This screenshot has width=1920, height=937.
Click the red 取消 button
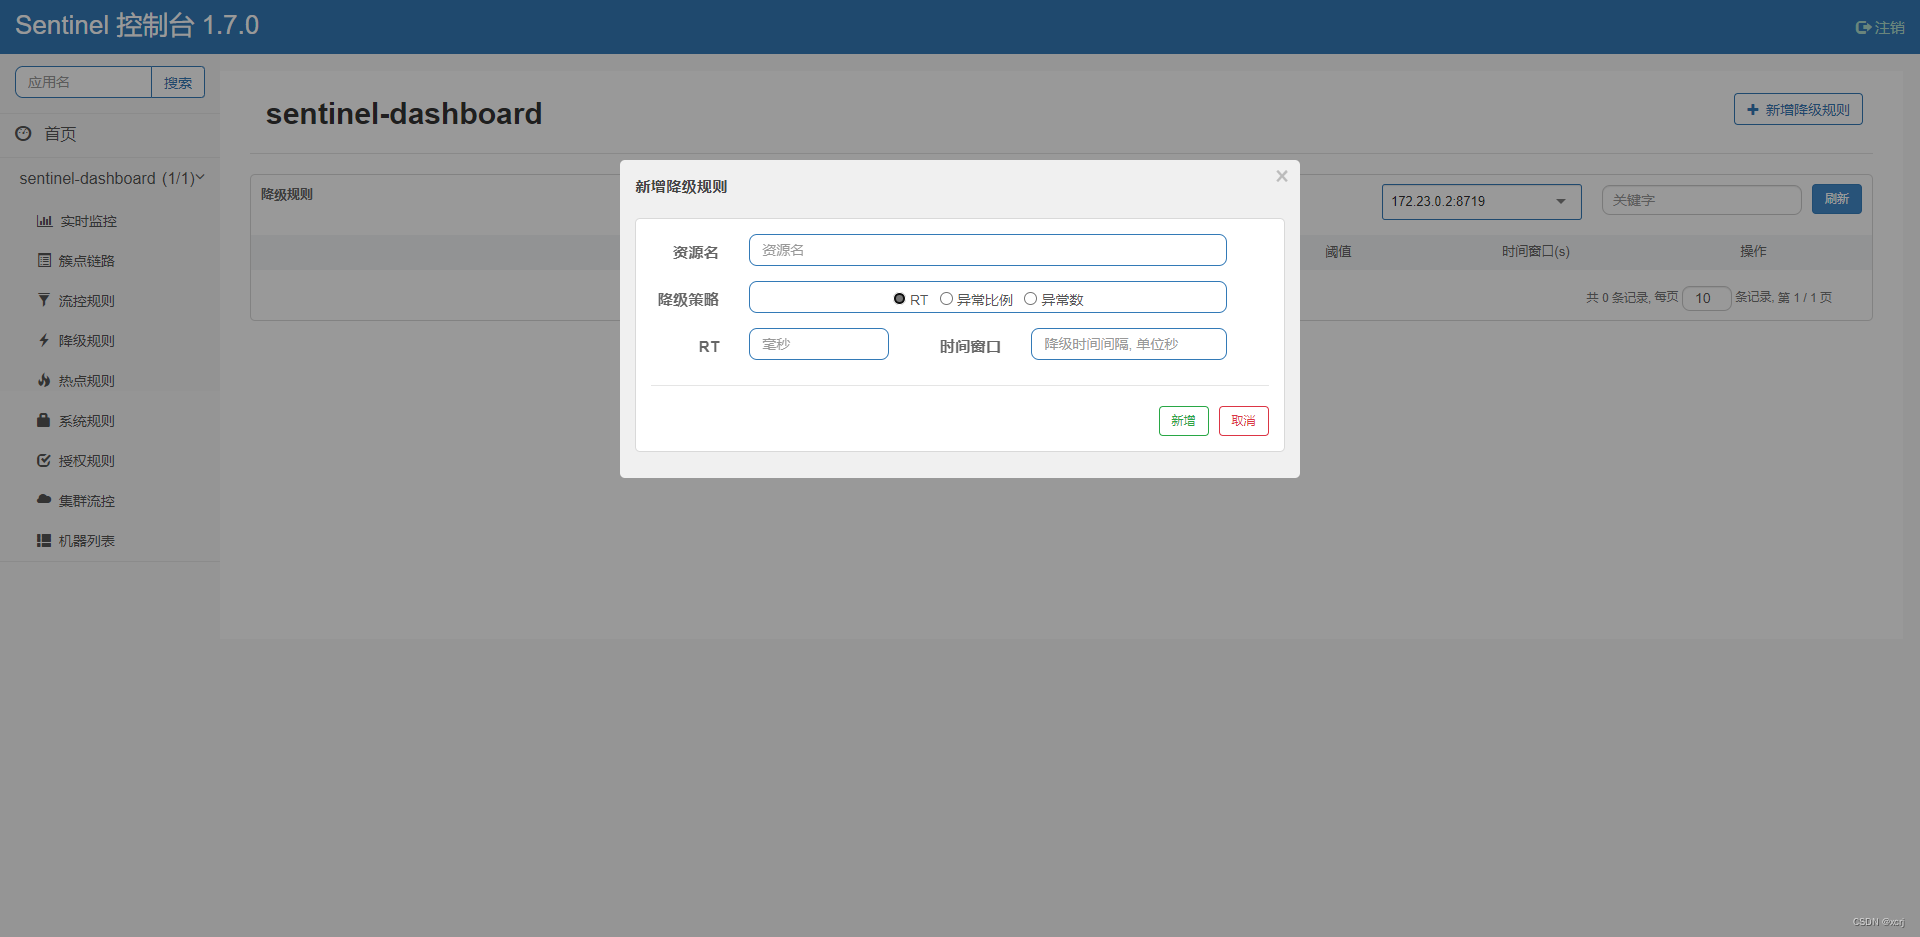coord(1244,421)
